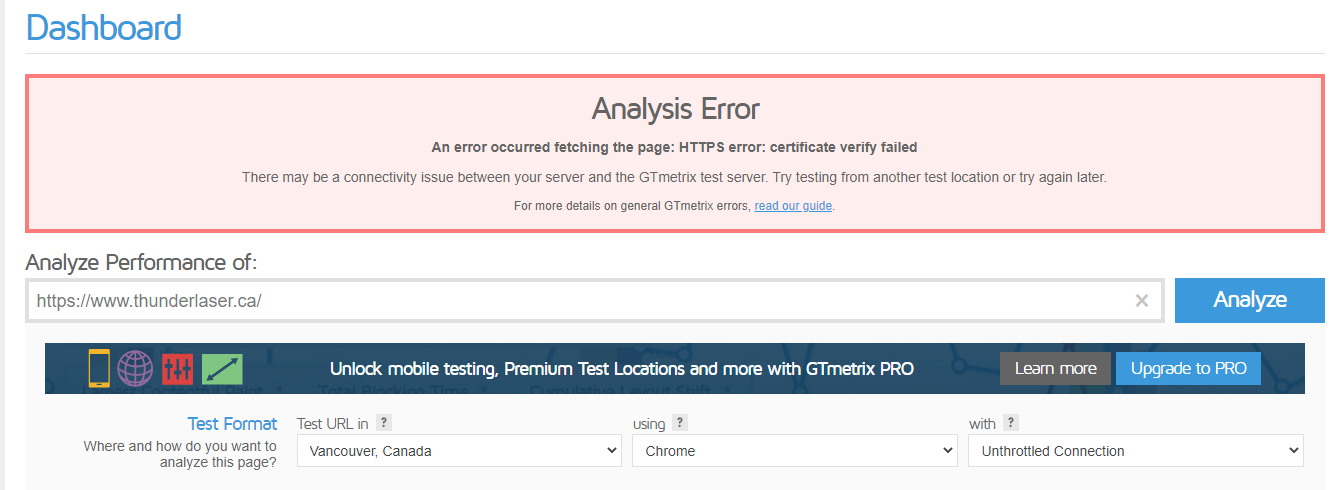The height and width of the screenshot is (490, 1343).
Task: Expand the Vancouver, Canada location dropdown
Action: (460, 451)
